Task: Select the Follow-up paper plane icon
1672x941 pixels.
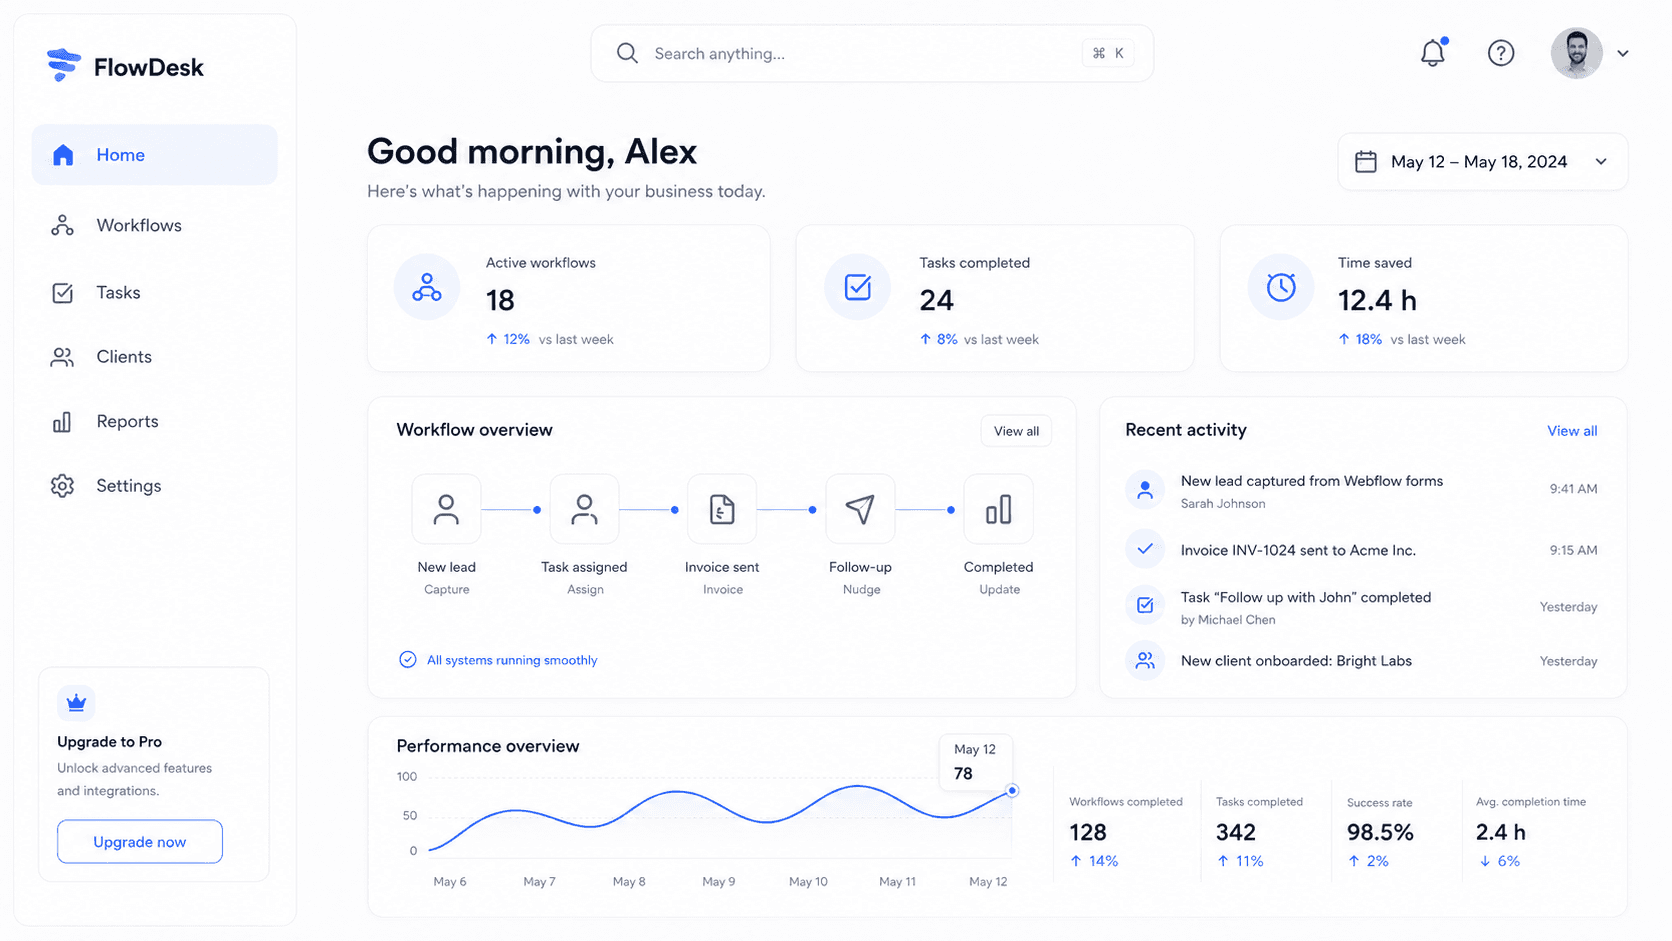Action: click(x=860, y=509)
